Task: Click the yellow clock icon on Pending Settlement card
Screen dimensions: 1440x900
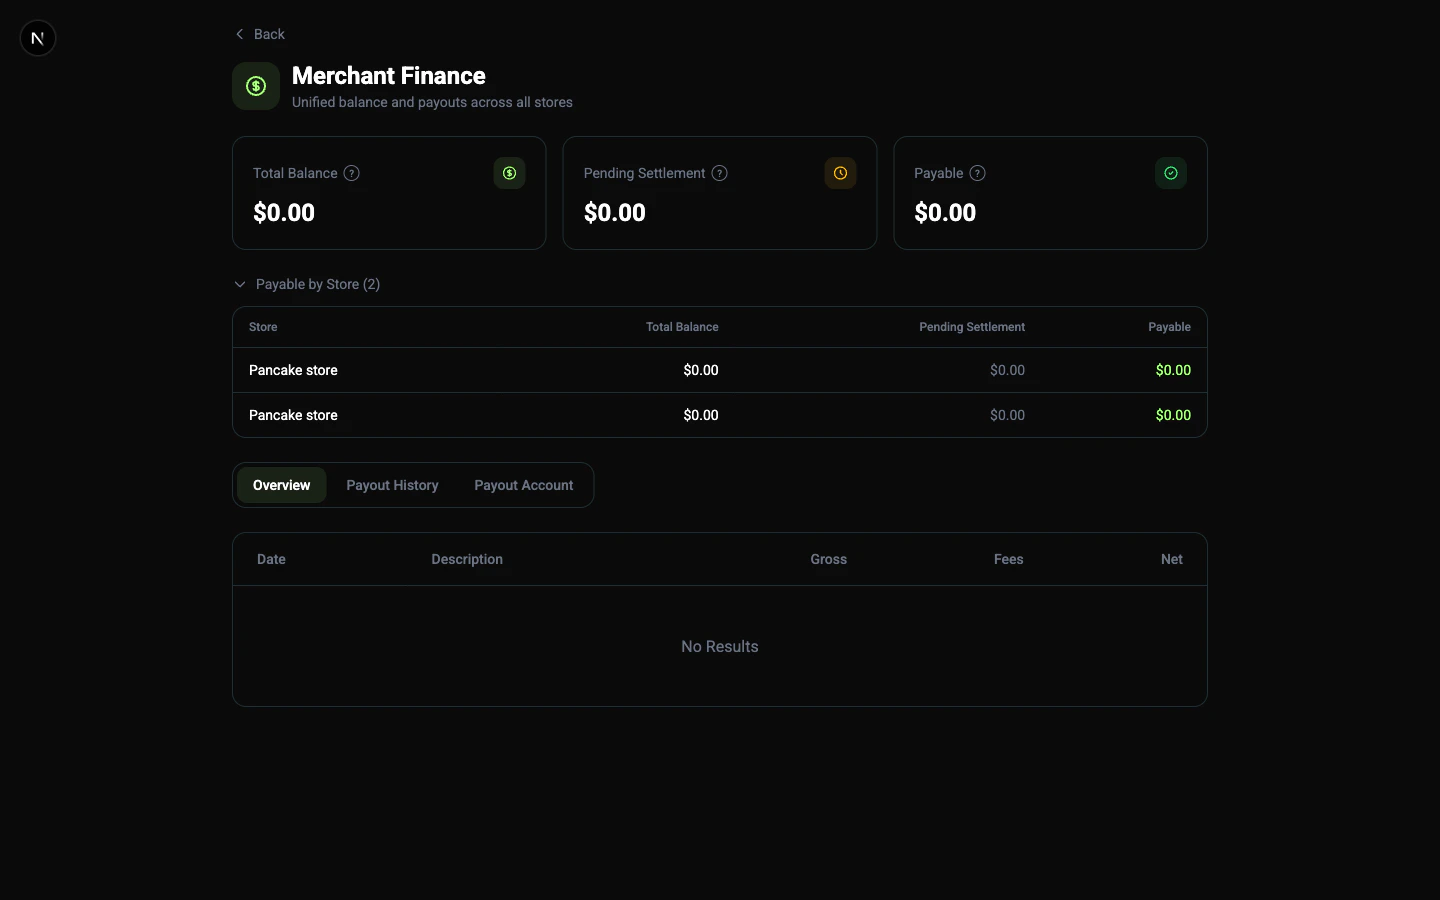Action: 839,173
